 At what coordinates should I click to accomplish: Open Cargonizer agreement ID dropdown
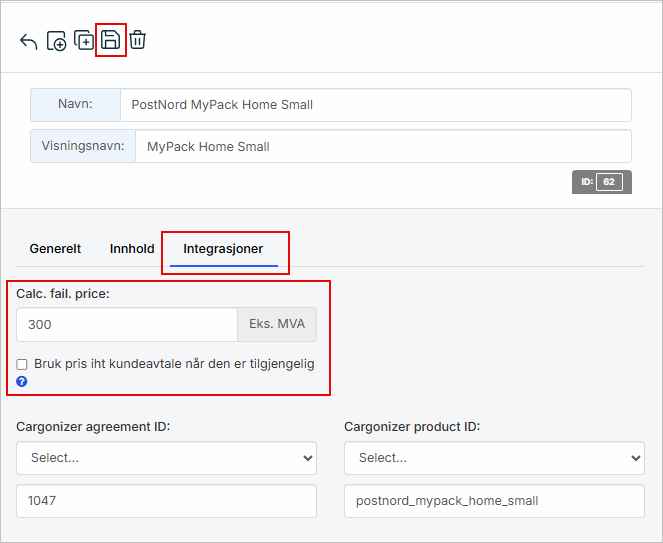click(x=166, y=458)
